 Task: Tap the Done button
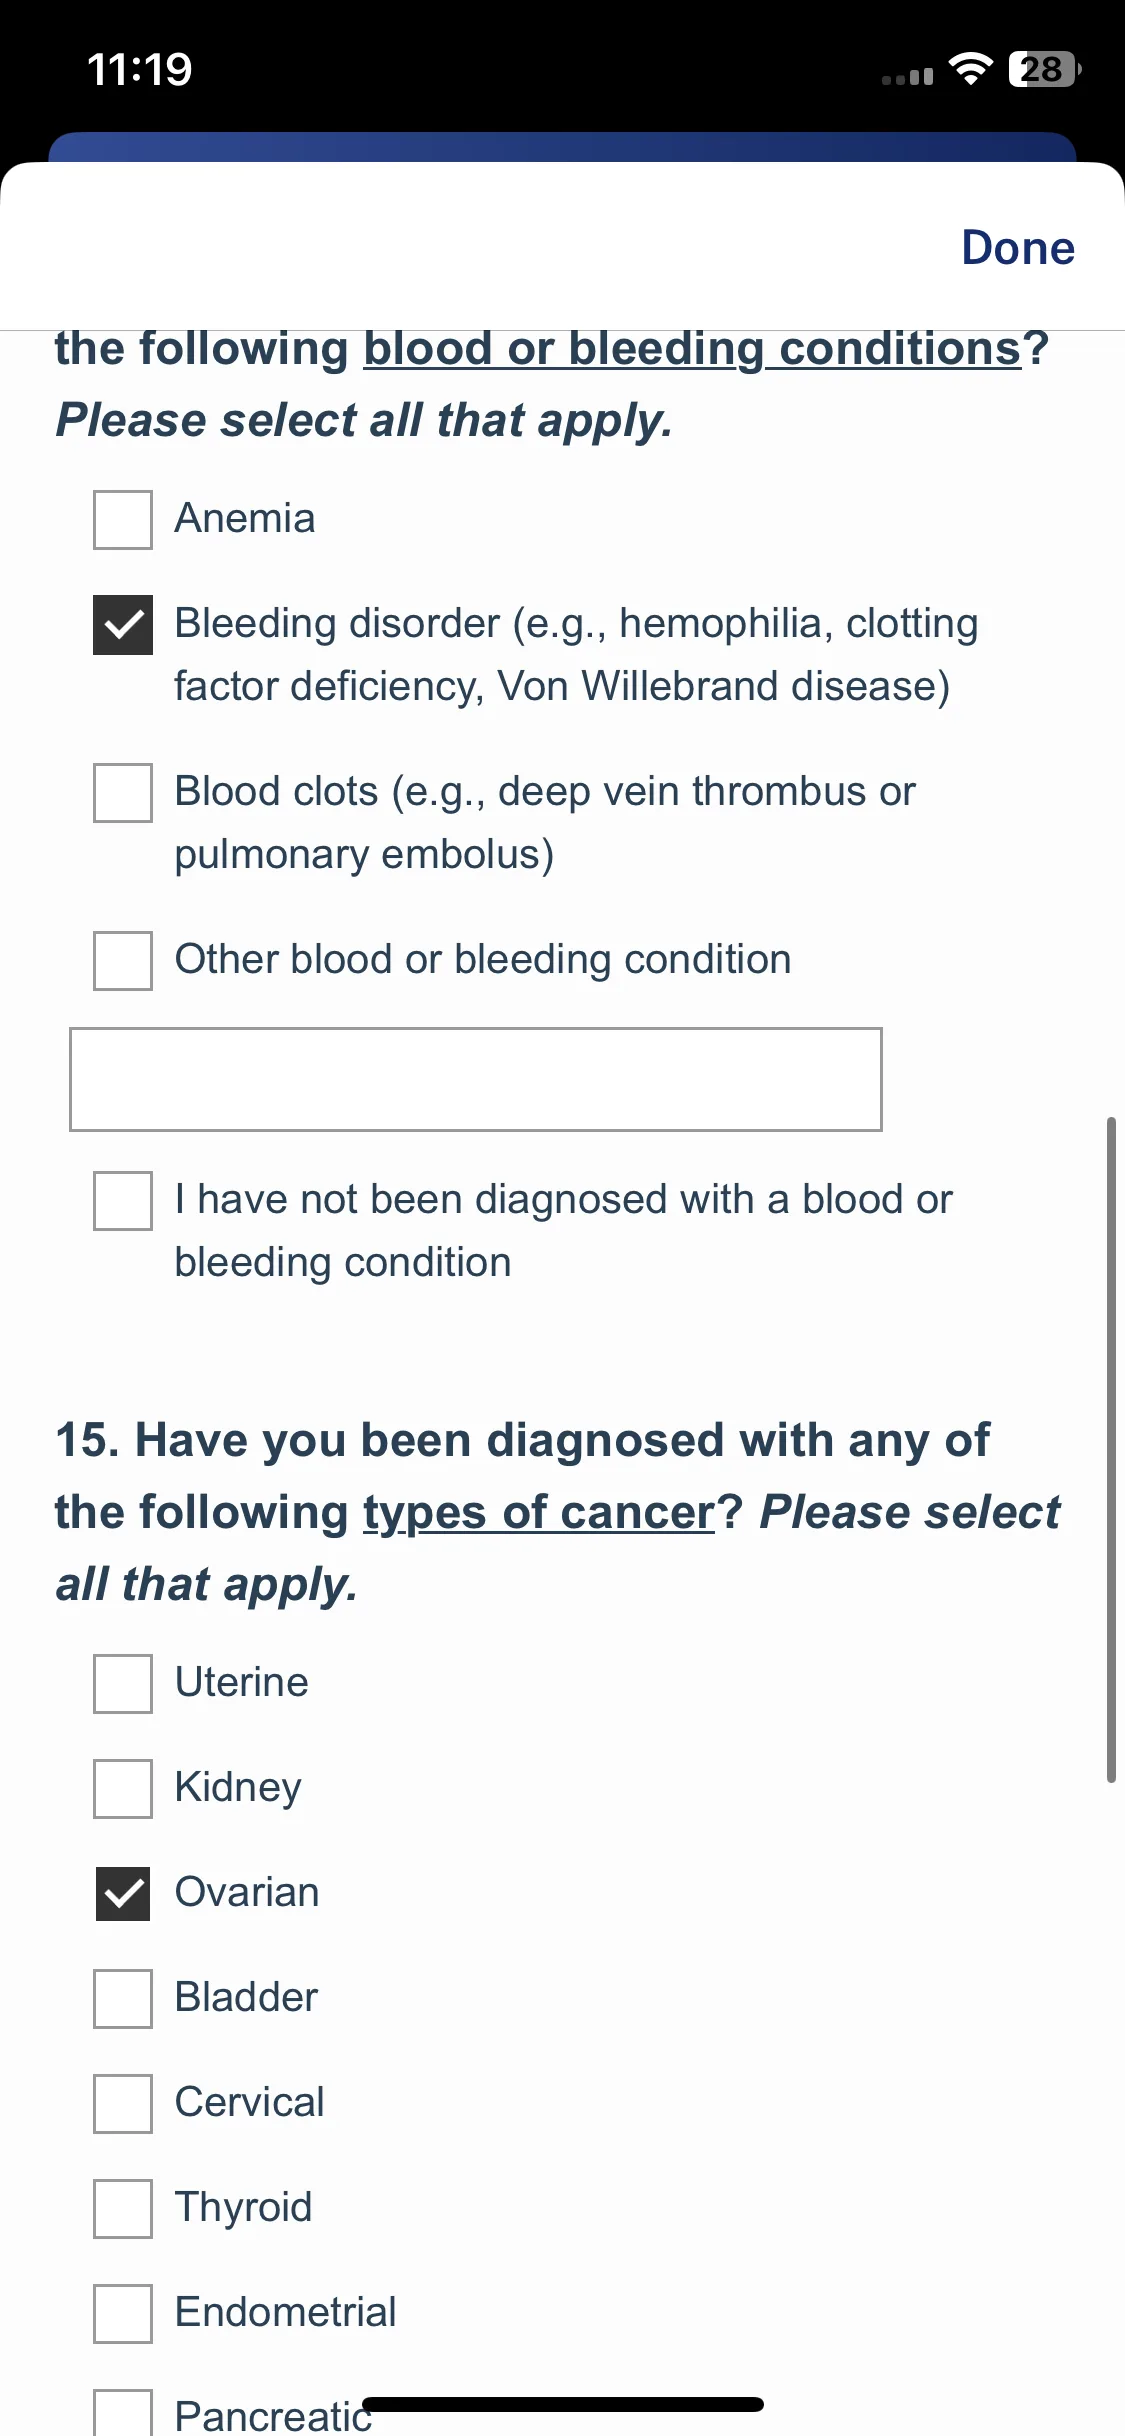(x=1017, y=247)
